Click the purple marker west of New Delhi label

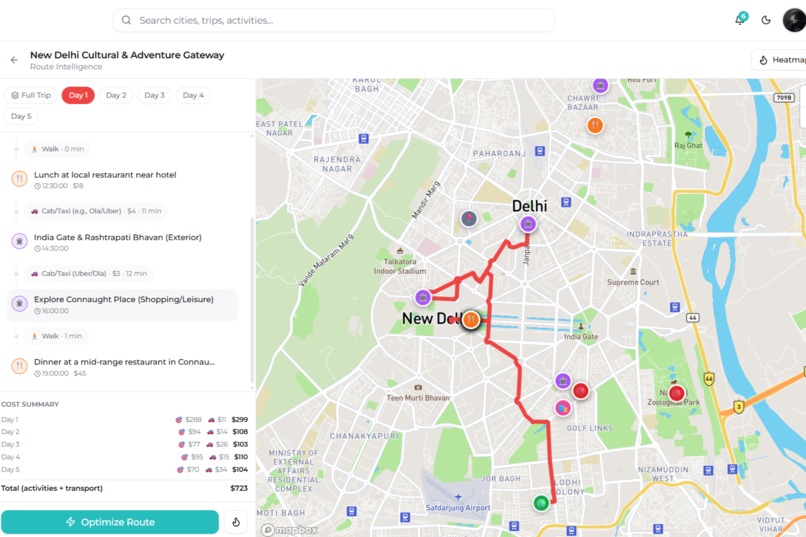point(423,297)
